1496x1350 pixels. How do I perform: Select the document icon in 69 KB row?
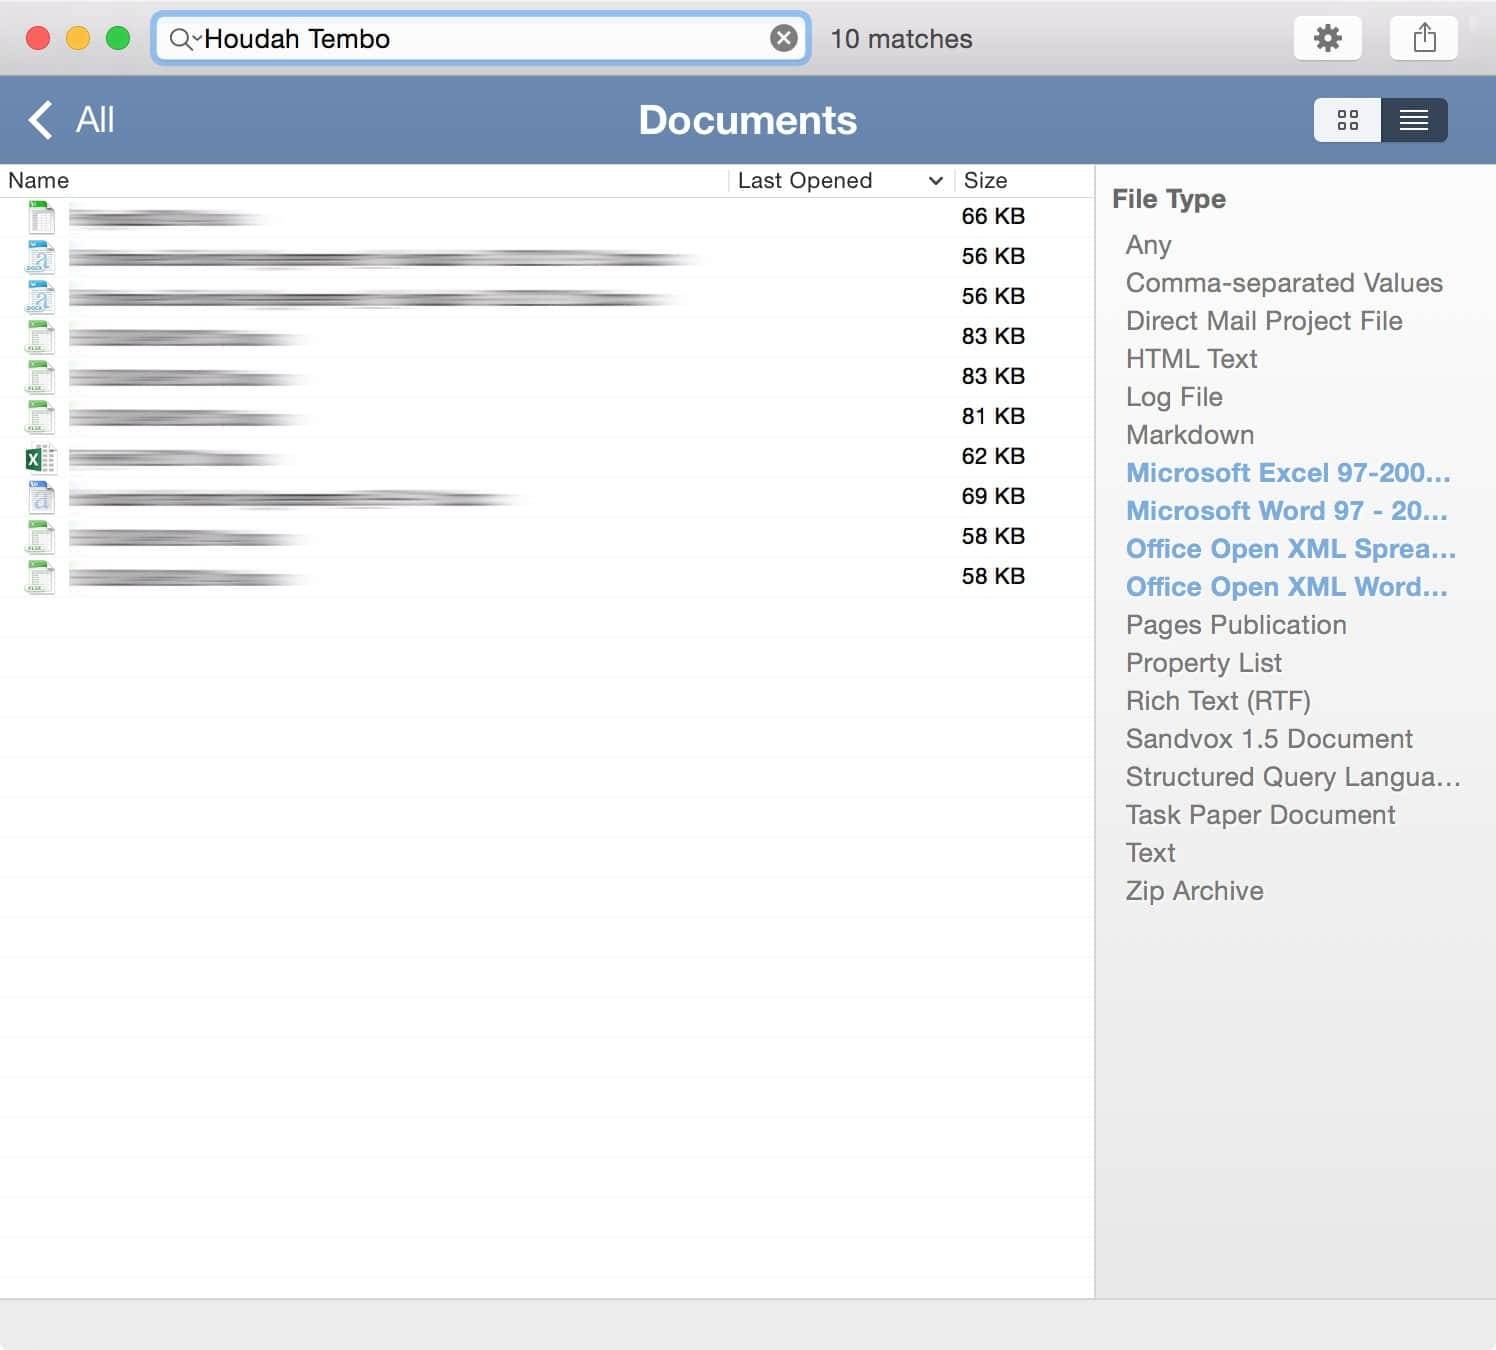click(41, 497)
